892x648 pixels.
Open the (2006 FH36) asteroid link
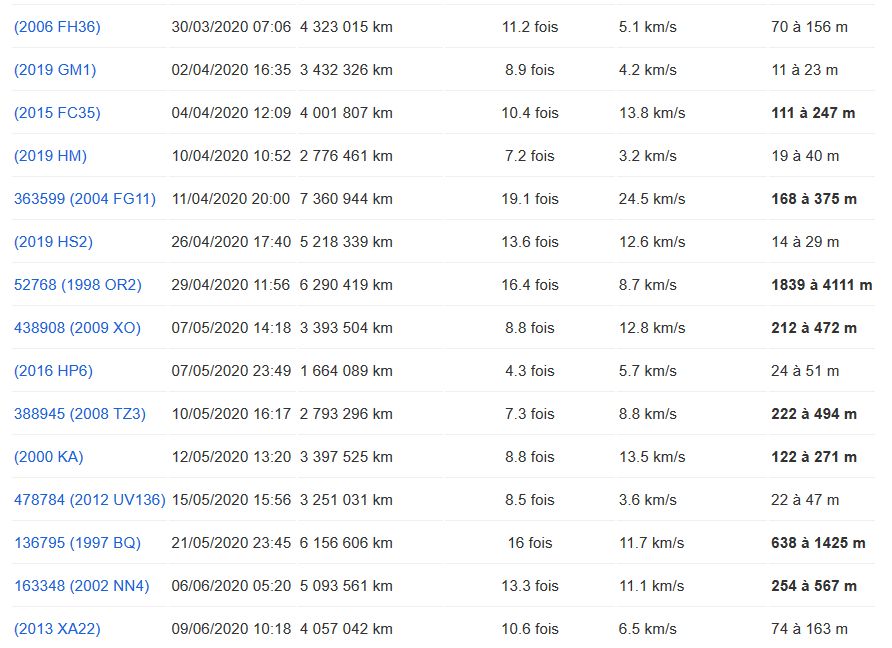coord(57,27)
